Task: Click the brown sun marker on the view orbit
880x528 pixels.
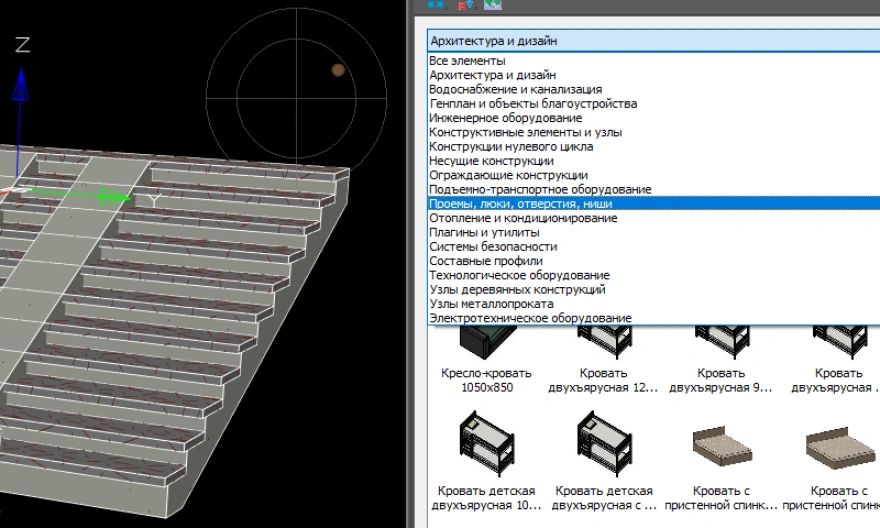Action: pyautogui.click(x=338, y=70)
